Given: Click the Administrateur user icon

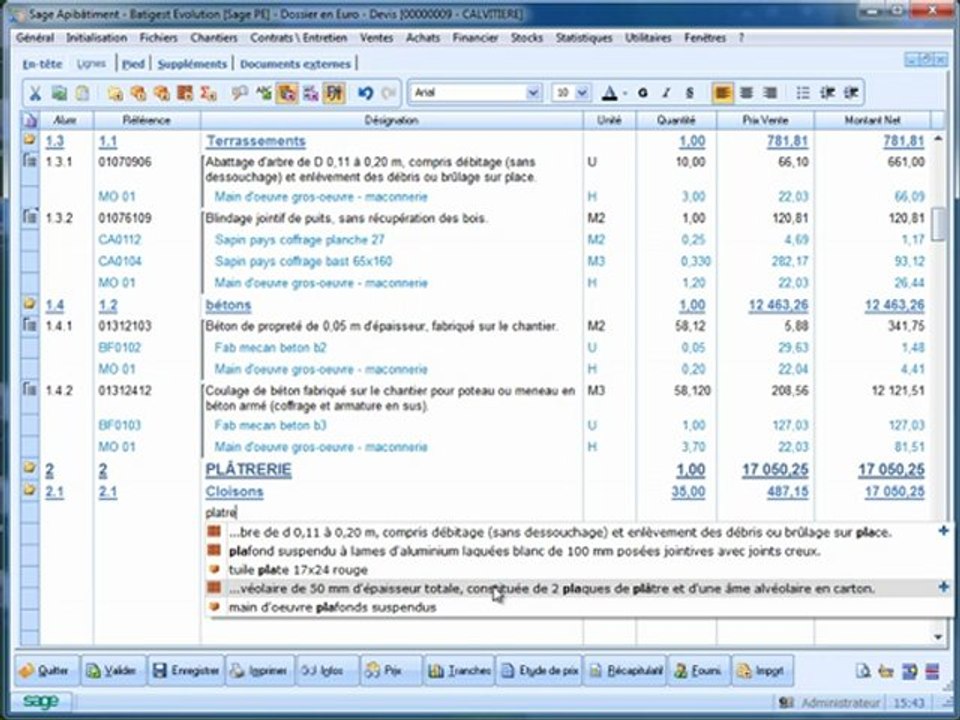Looking at the screenshot, I should coord(787,703).
